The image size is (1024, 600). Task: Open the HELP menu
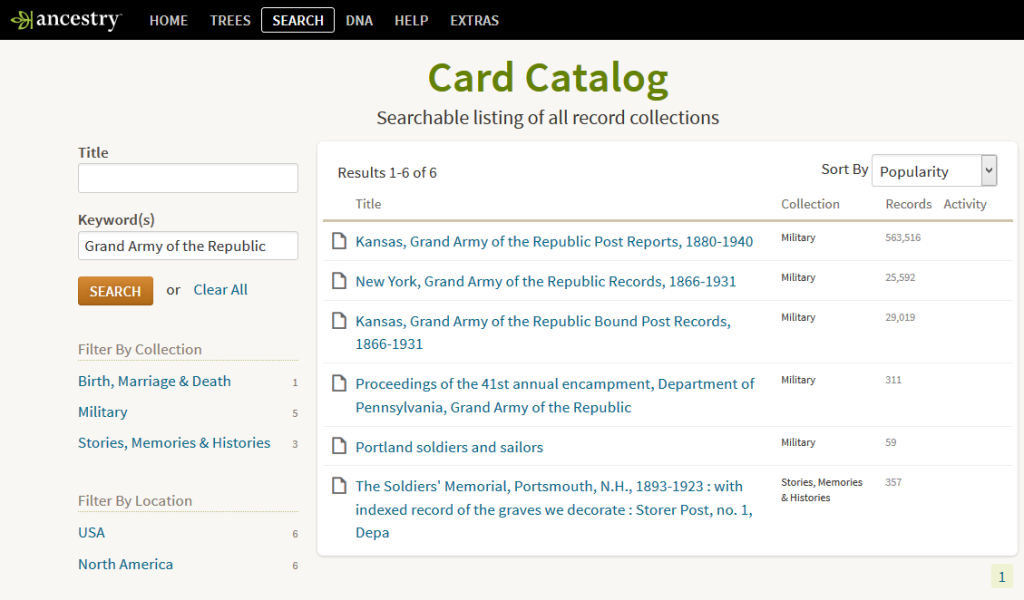coord(411,21)
